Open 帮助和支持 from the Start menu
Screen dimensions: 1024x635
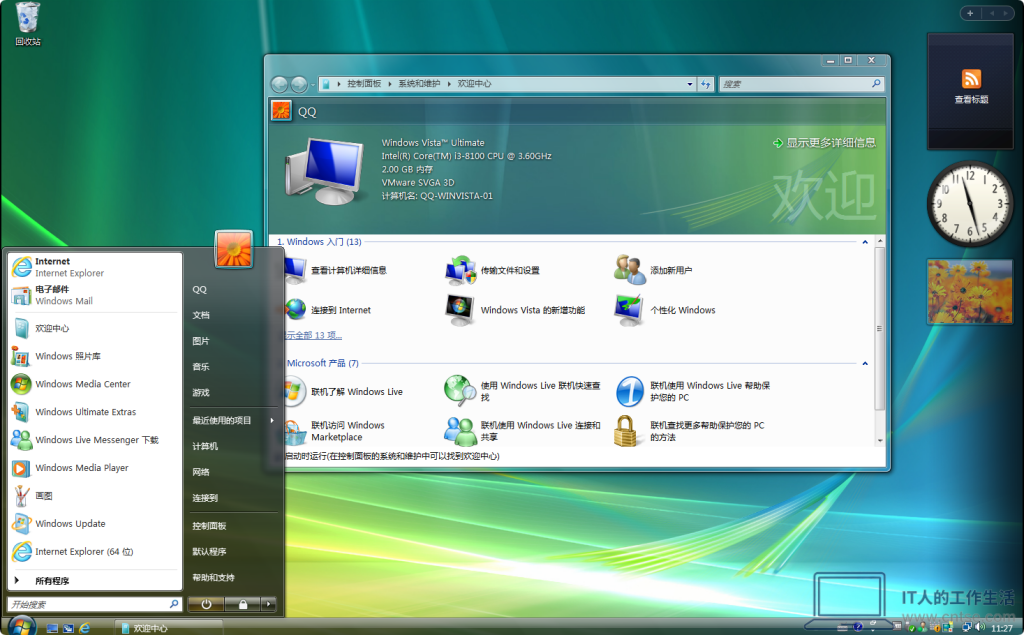[x=214, y=578]
